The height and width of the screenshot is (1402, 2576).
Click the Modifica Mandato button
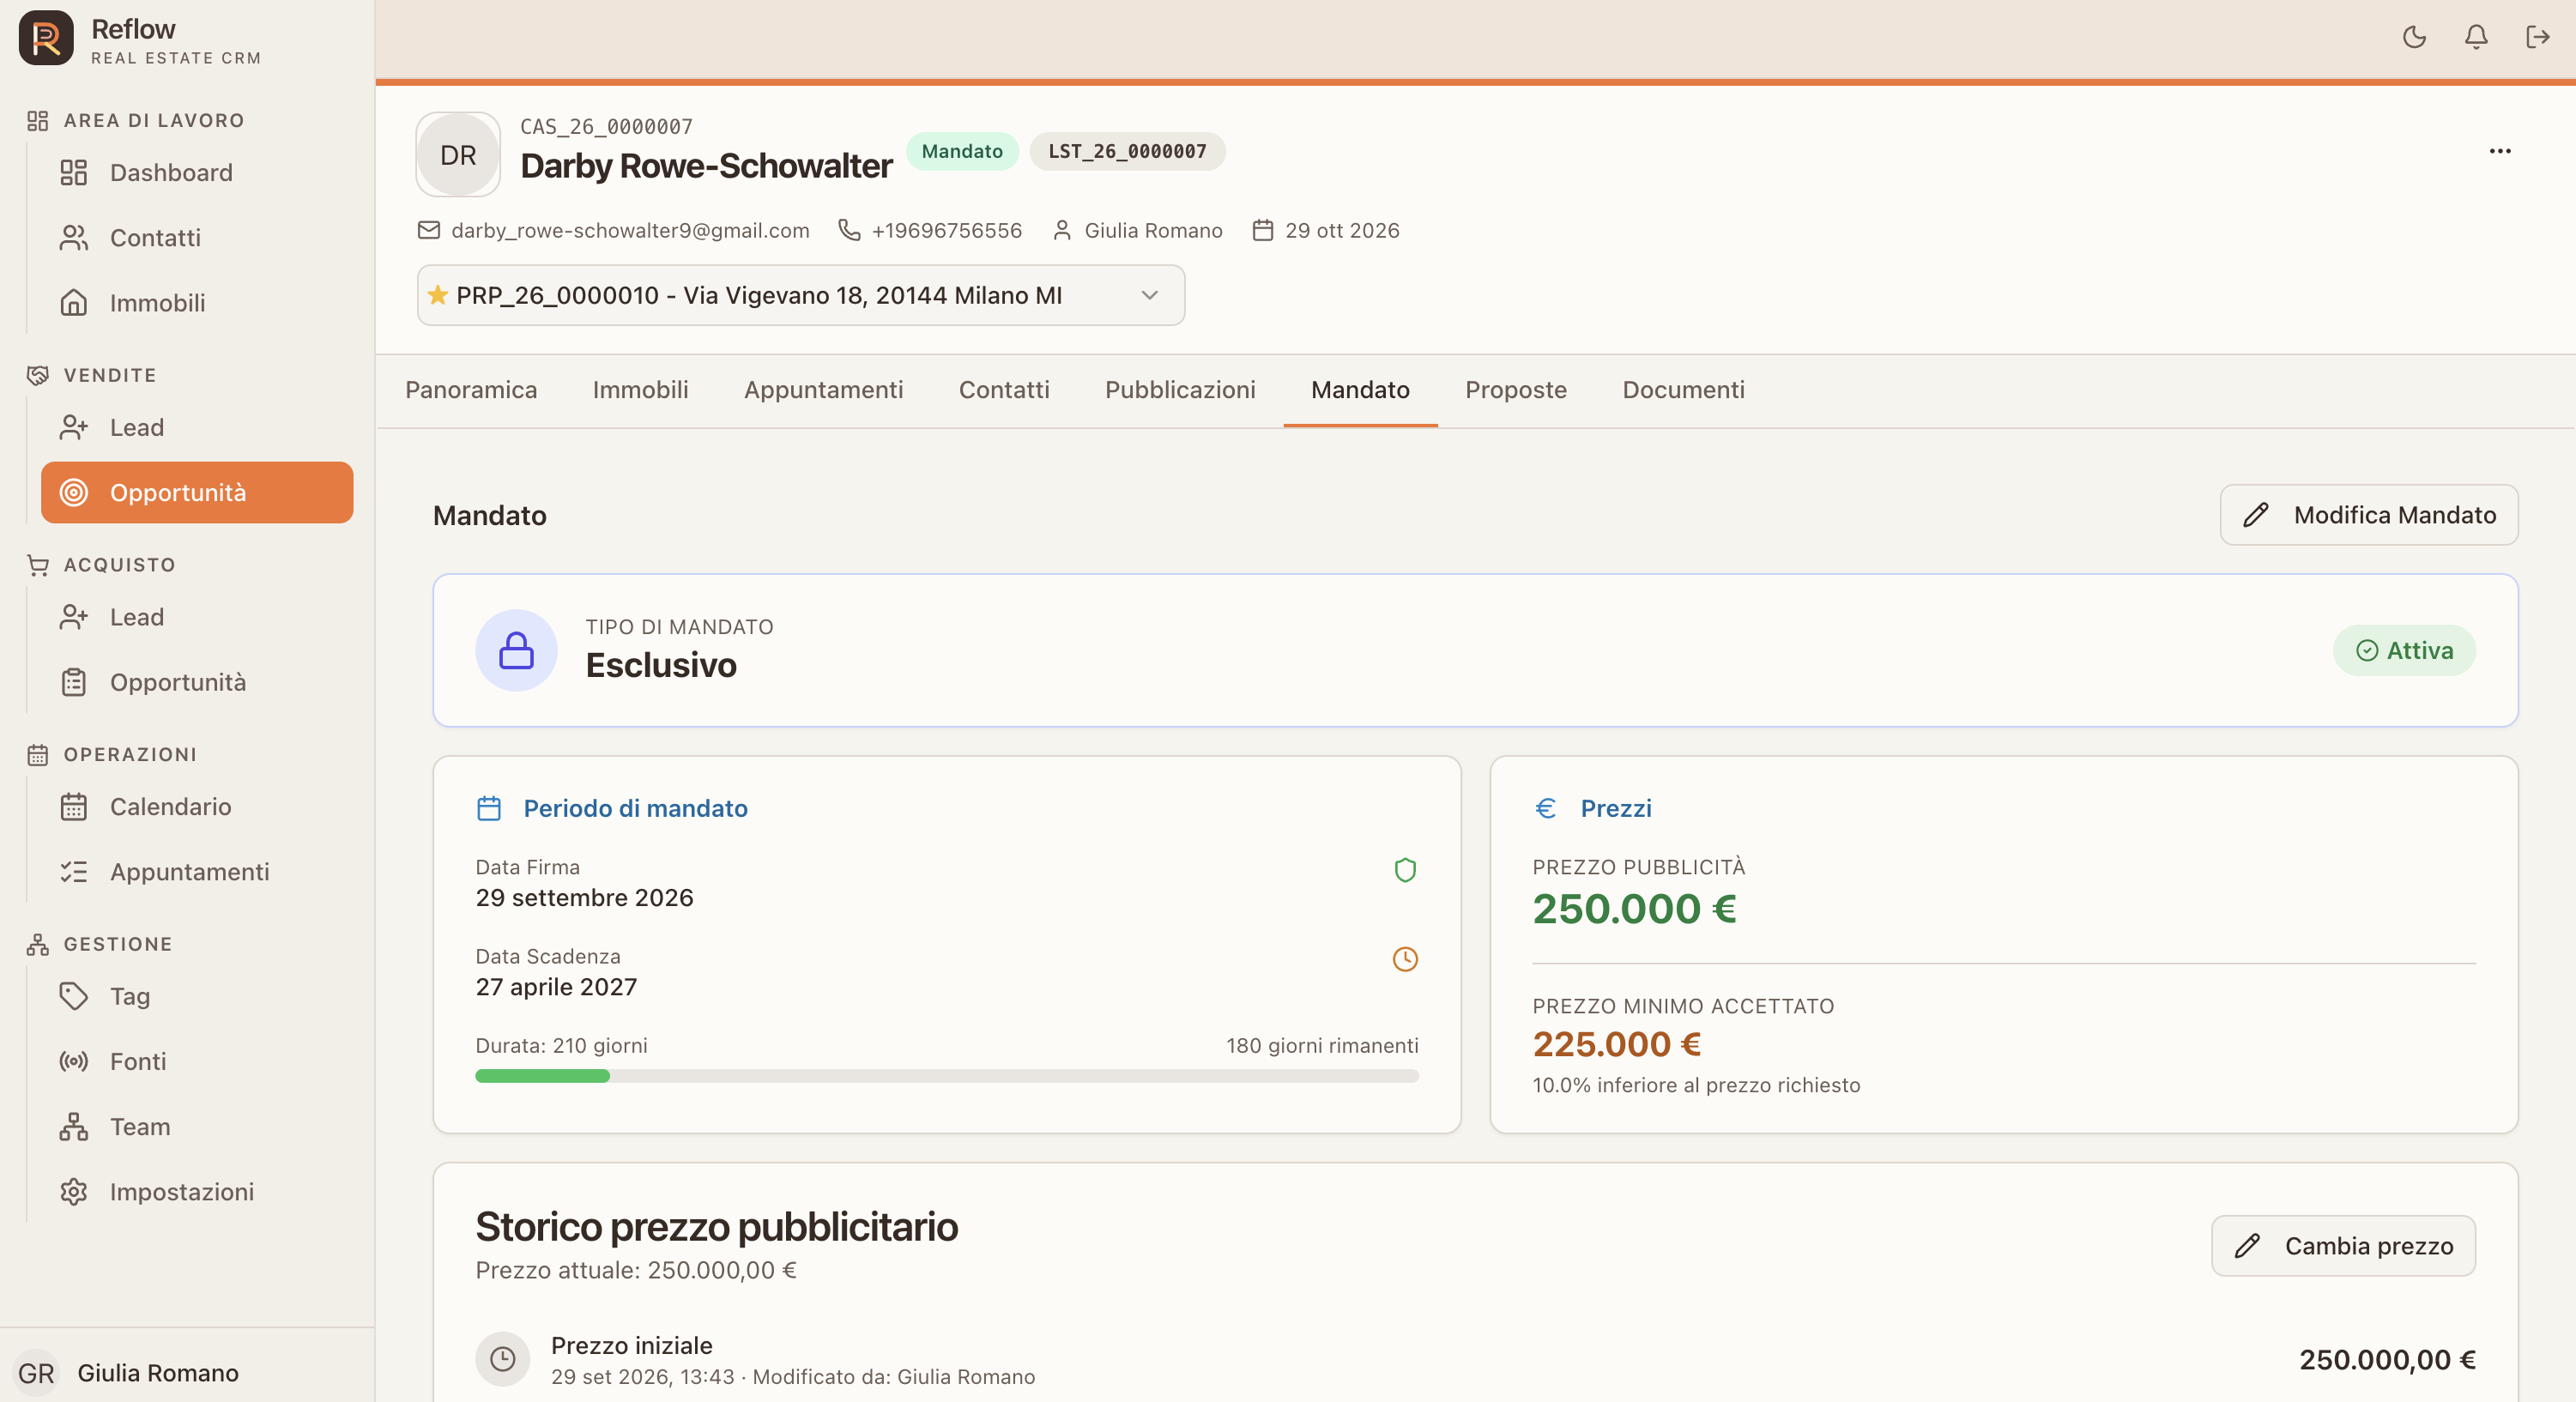(2369, 515)
